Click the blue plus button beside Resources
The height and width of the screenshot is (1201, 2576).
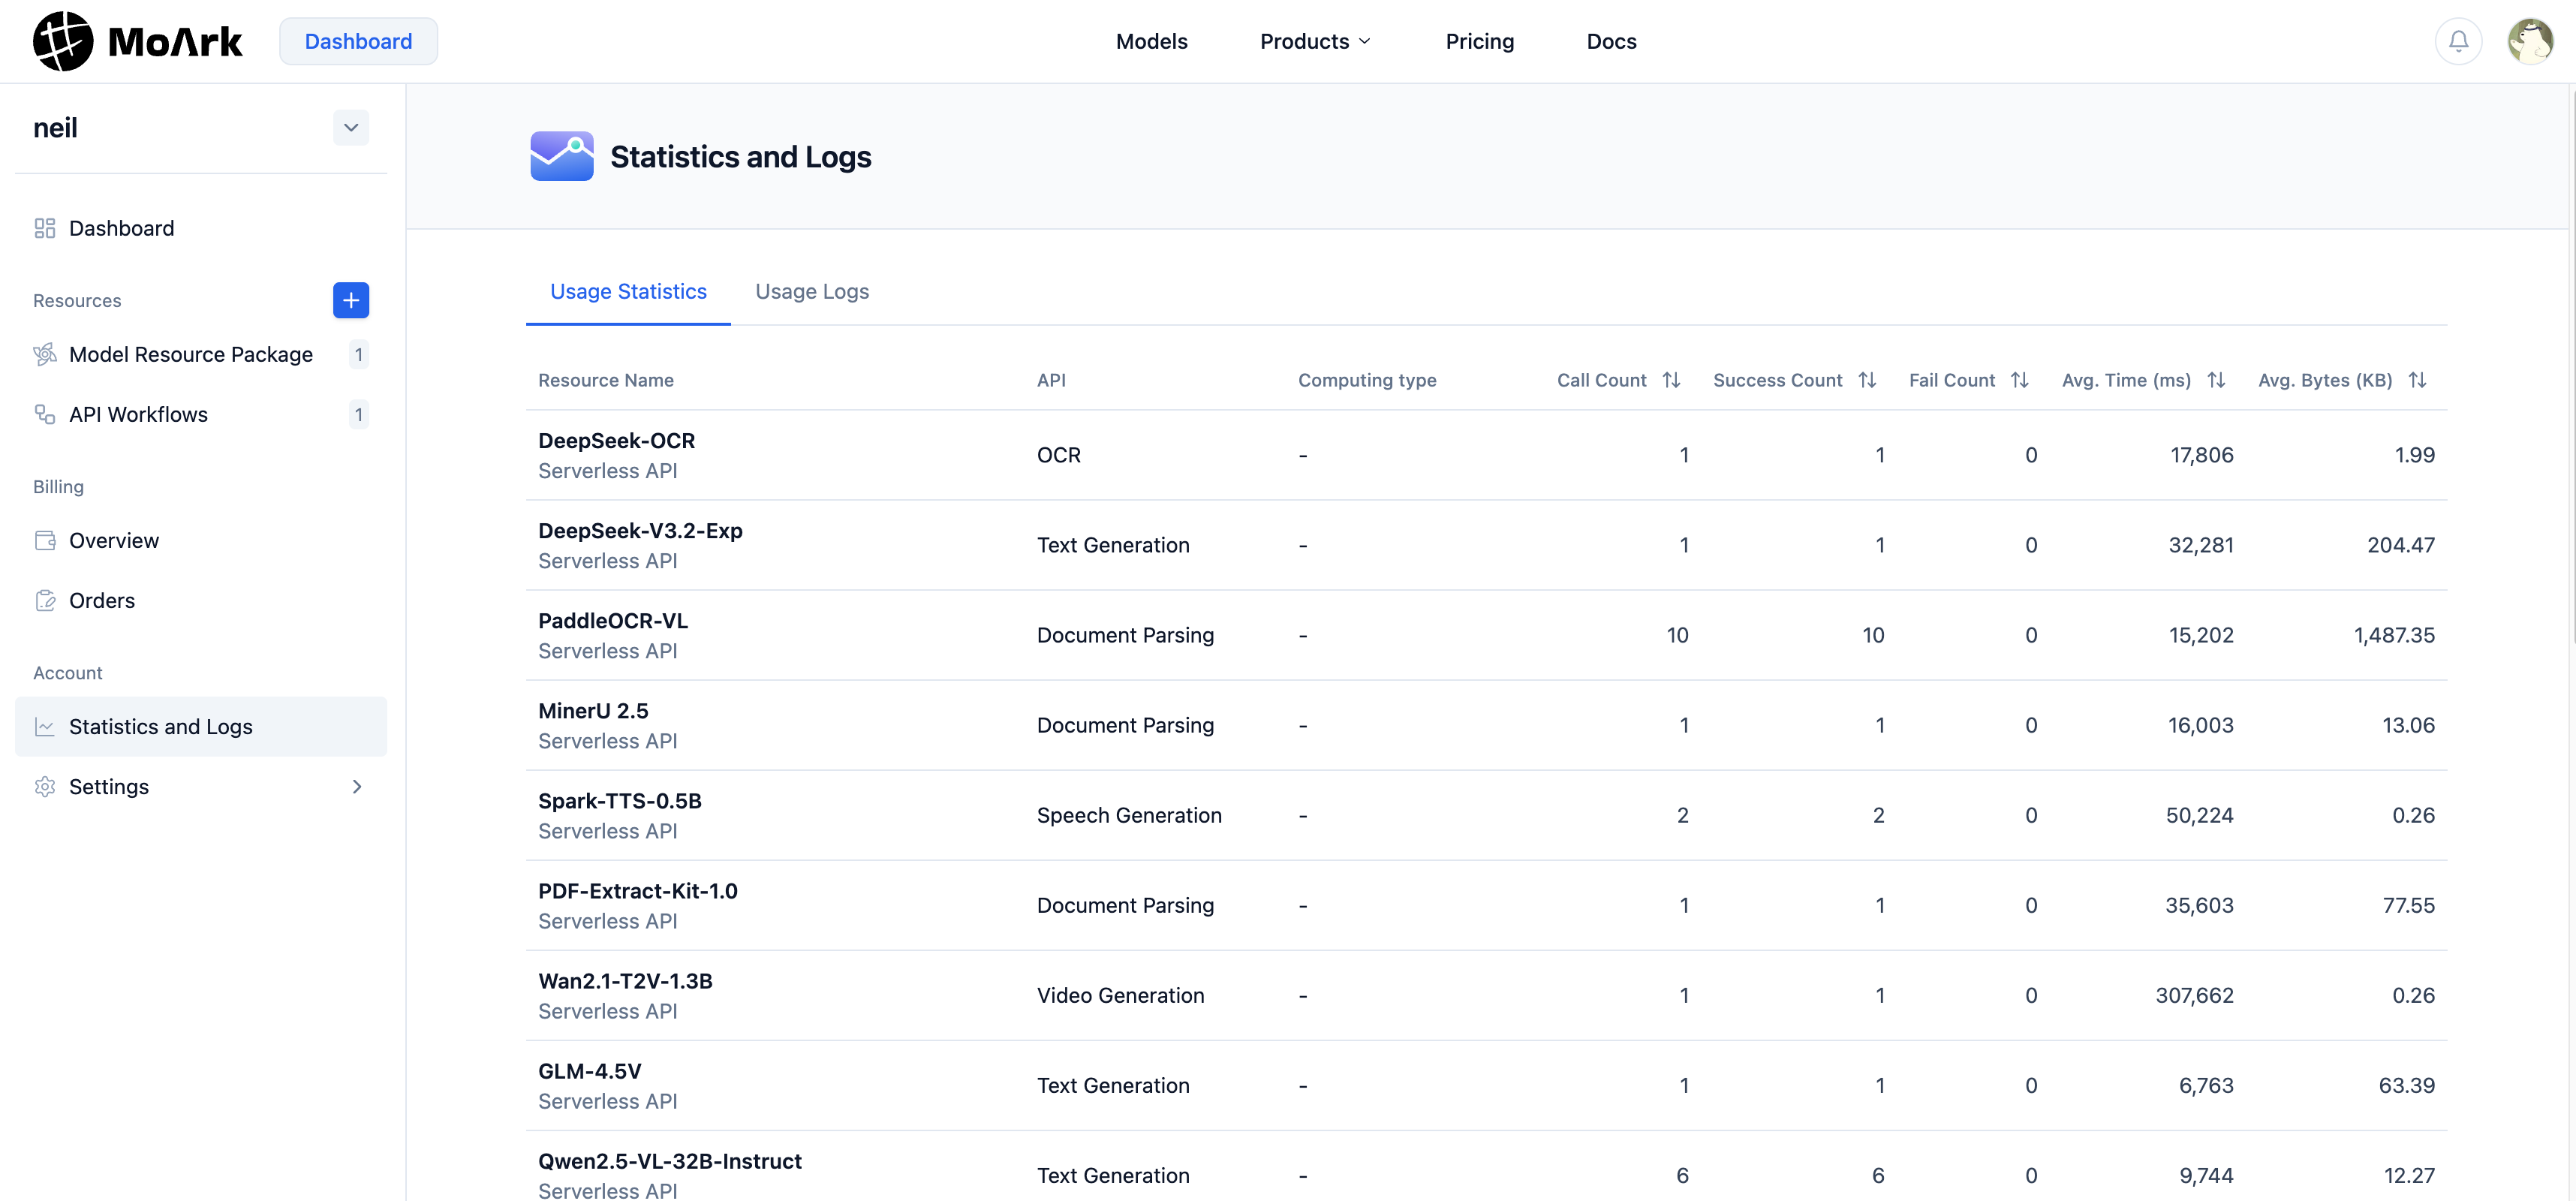point(350,300)
